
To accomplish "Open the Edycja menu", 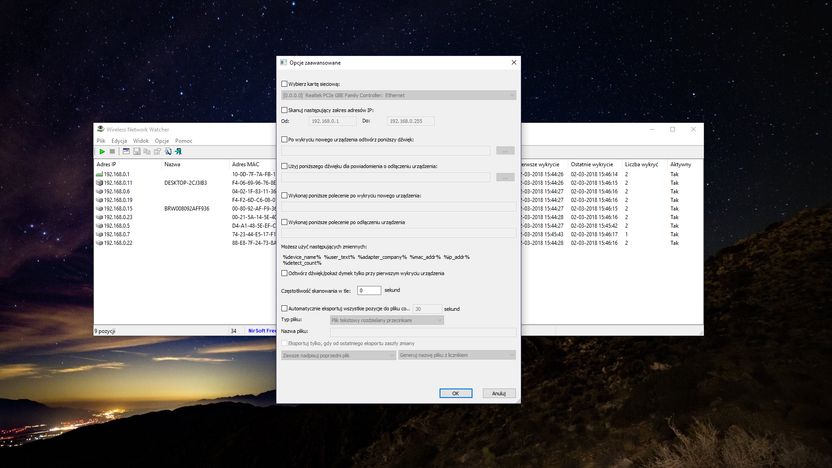I will click(x=119, y=141).
